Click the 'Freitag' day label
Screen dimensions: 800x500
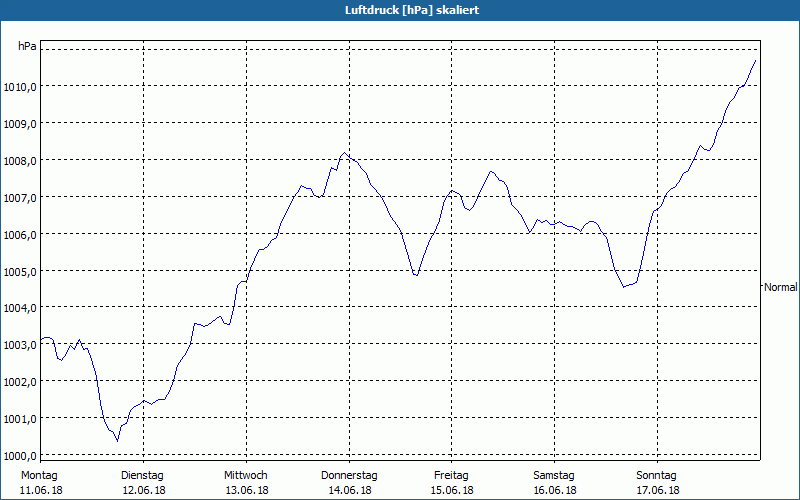(451, 476)
